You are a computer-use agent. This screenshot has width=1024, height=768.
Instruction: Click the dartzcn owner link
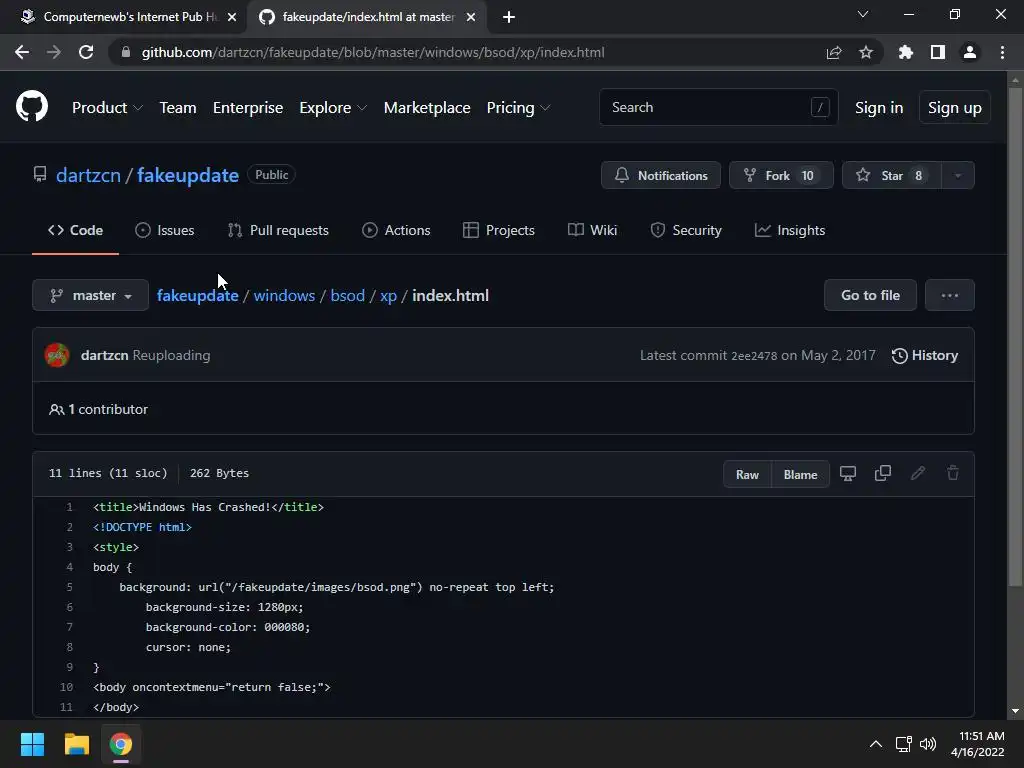point(88,175)
